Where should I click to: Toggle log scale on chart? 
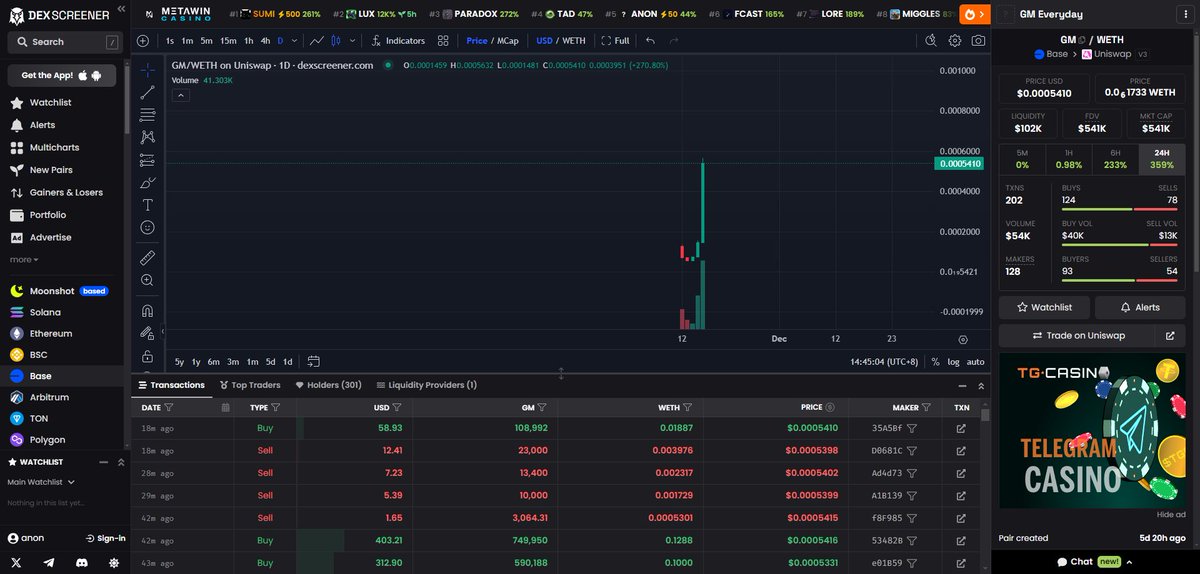pos(954,361)
